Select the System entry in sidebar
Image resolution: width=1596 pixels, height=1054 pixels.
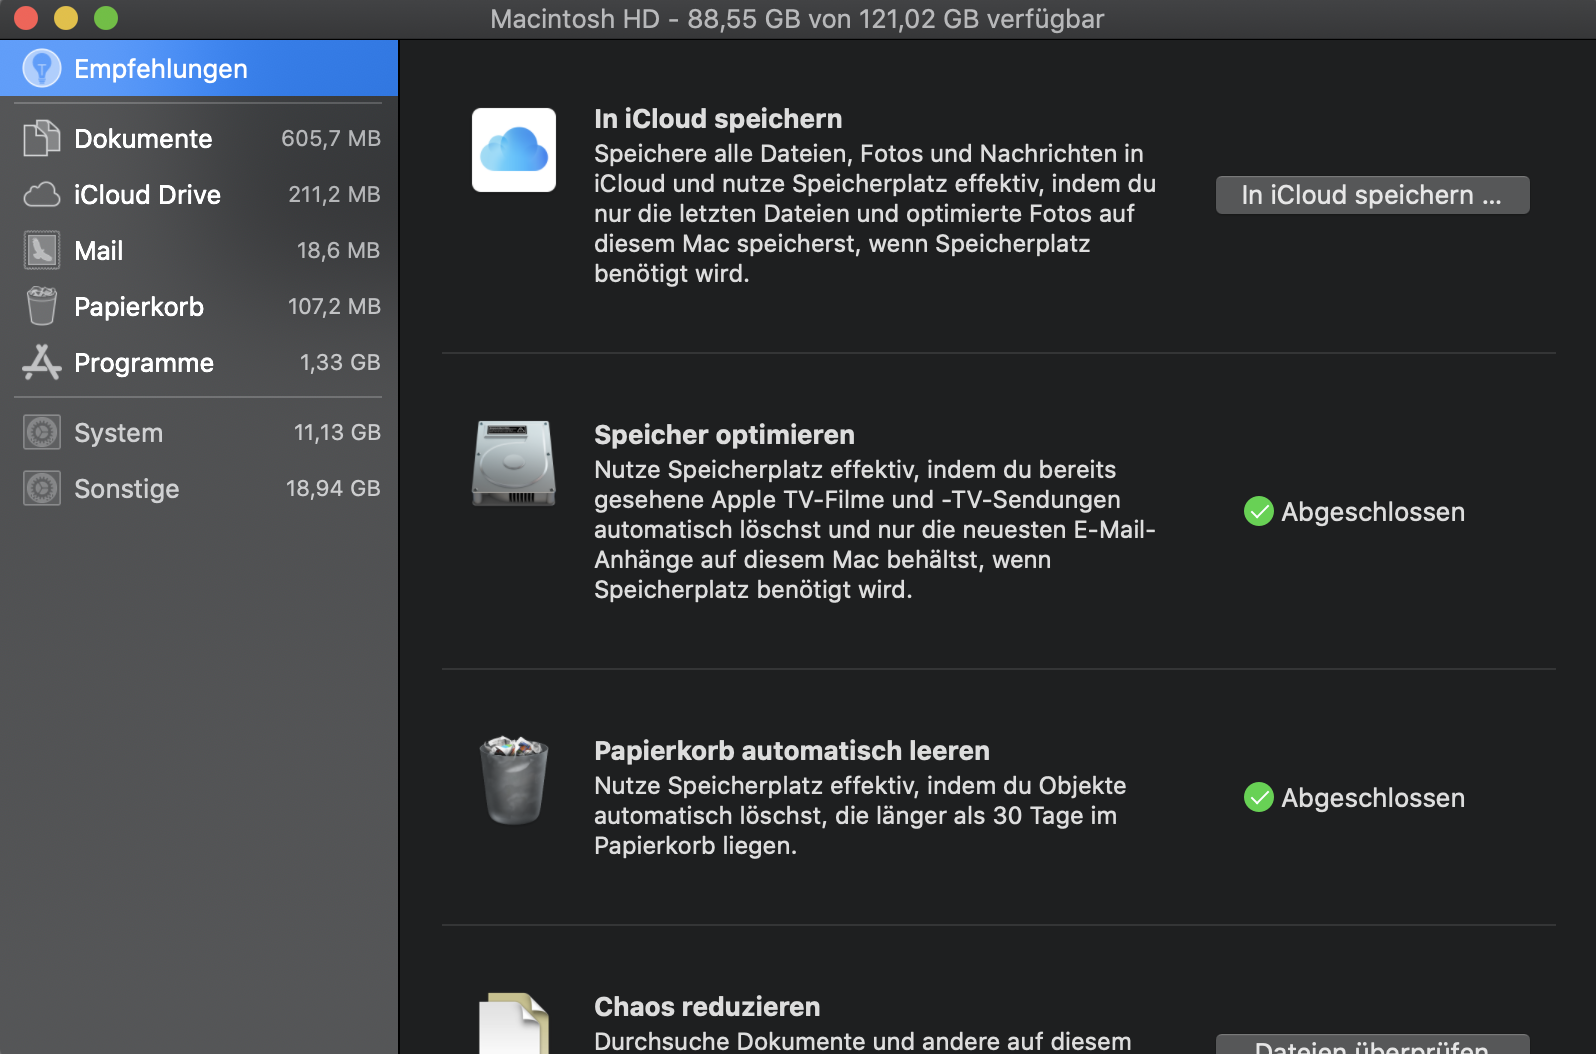click(x=118, y=433)
